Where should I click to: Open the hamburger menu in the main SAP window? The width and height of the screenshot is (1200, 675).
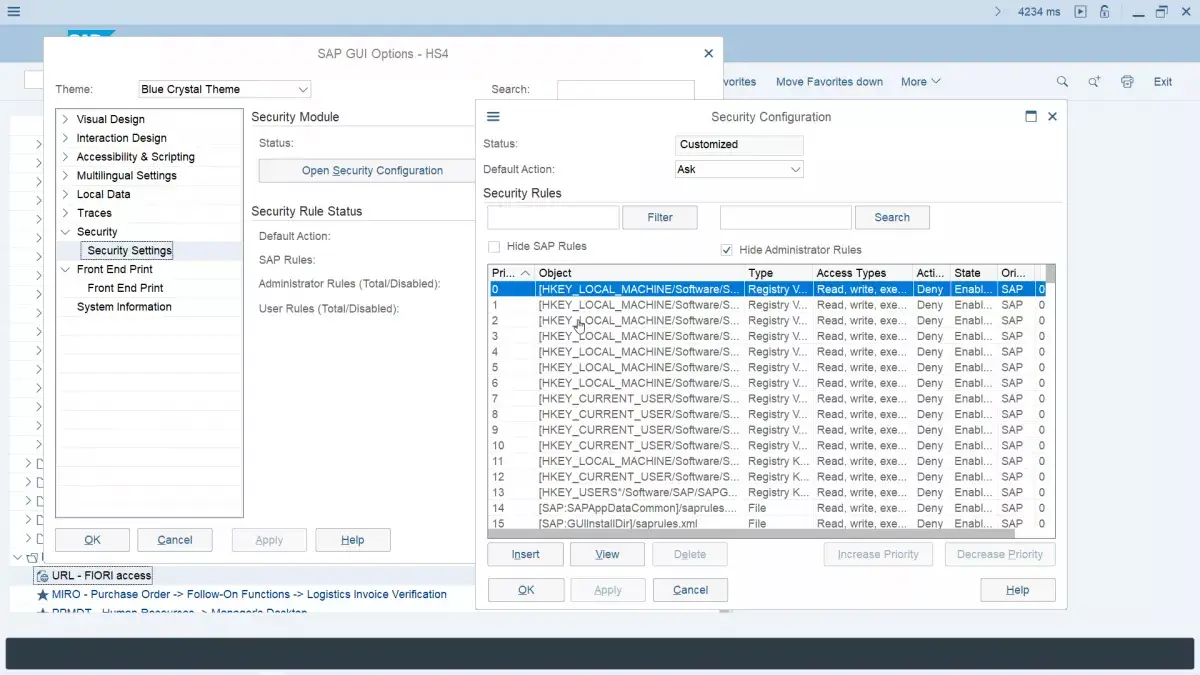tap(12, 12)
